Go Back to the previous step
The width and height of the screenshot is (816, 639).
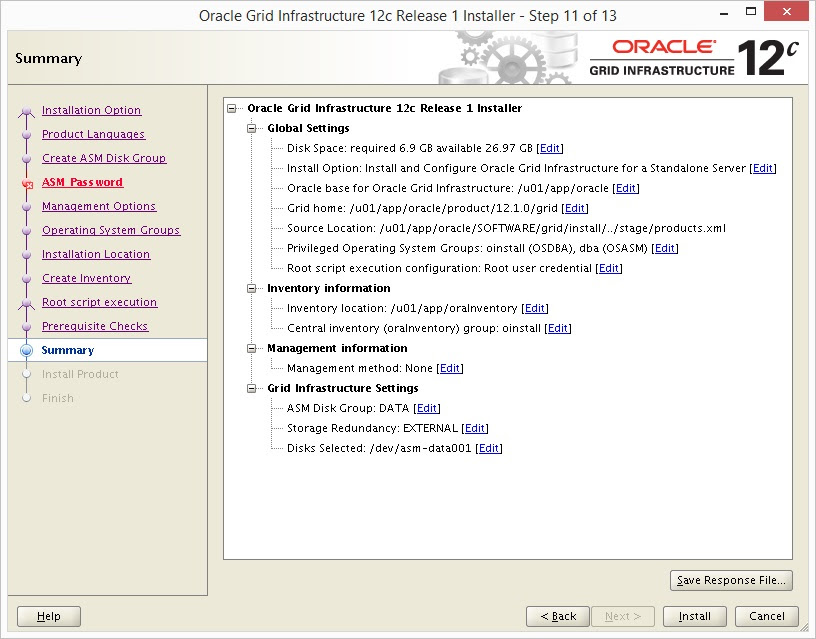point(558,616)
